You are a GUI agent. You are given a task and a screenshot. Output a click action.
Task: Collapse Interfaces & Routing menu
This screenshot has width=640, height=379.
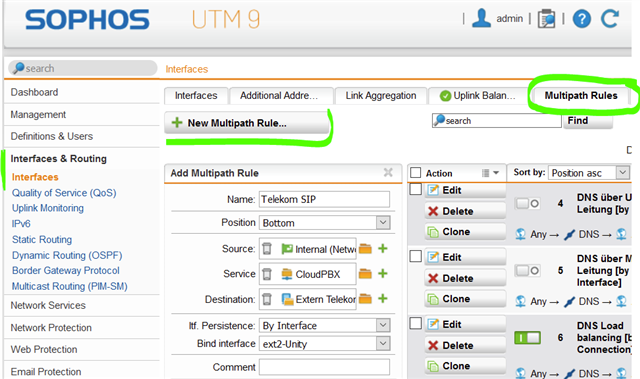58,158
